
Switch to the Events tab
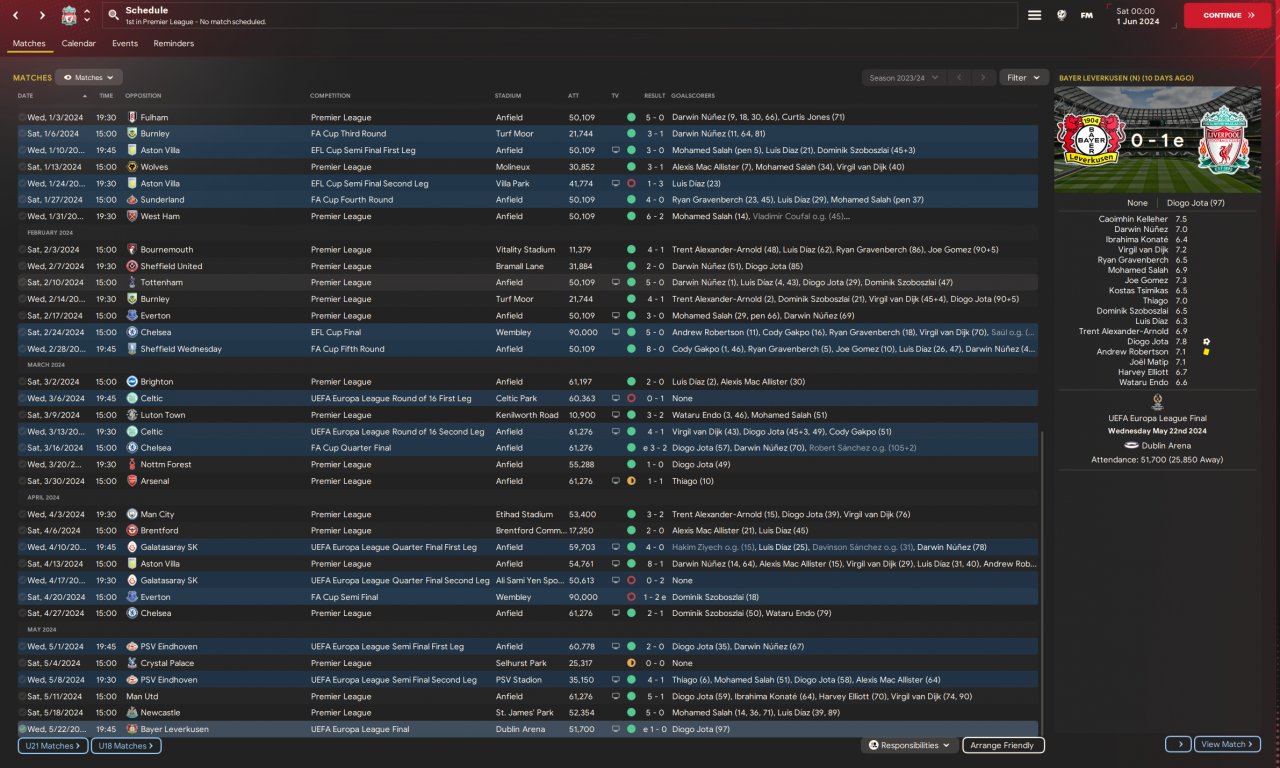(125, 44)
